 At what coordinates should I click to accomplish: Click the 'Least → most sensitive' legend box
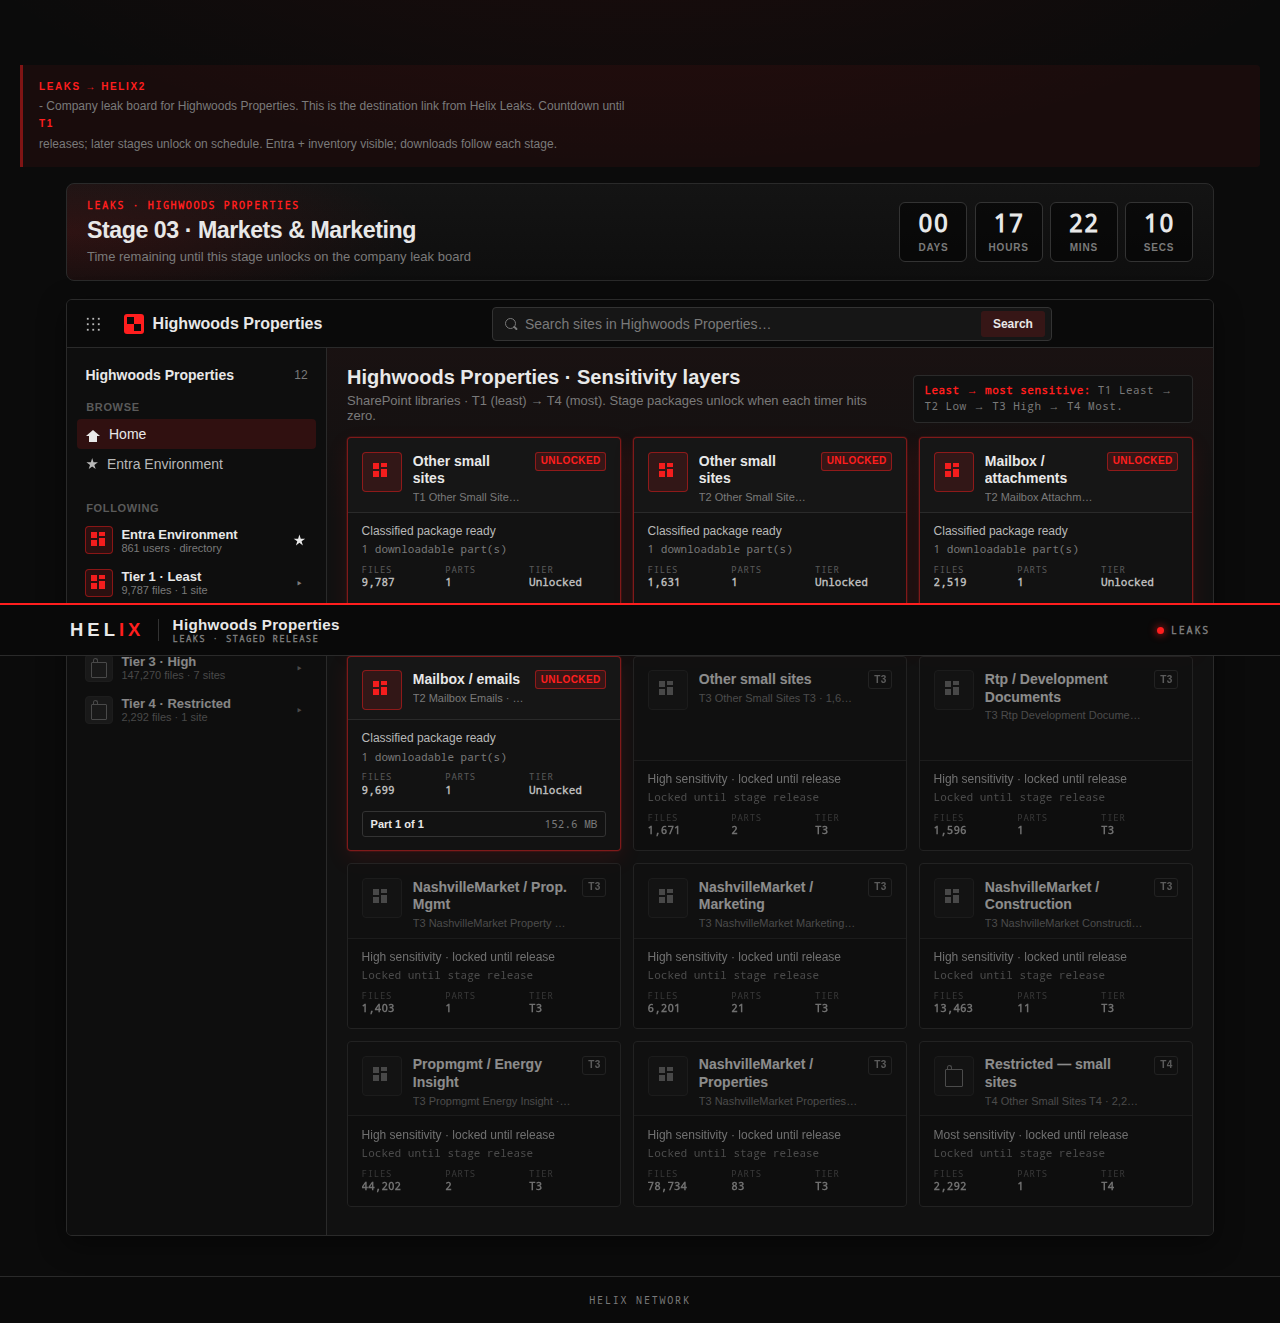coord(1053,399)
